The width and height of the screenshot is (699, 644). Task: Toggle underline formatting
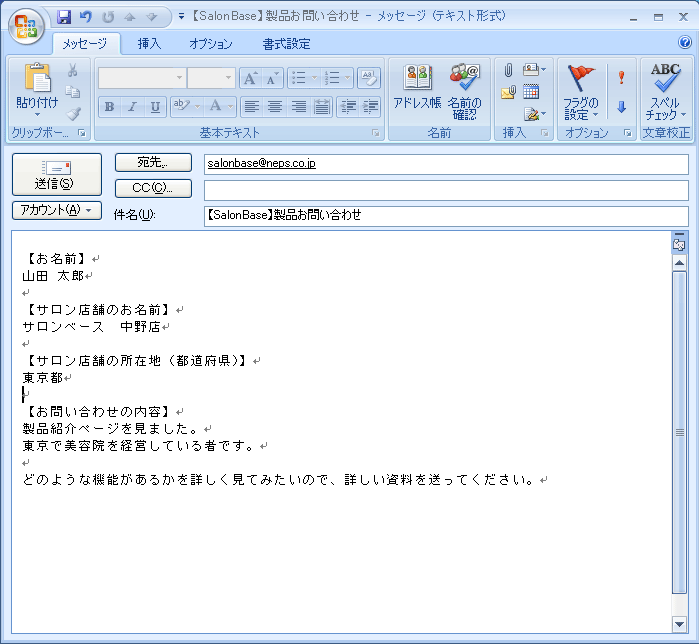tap(155, 107)
